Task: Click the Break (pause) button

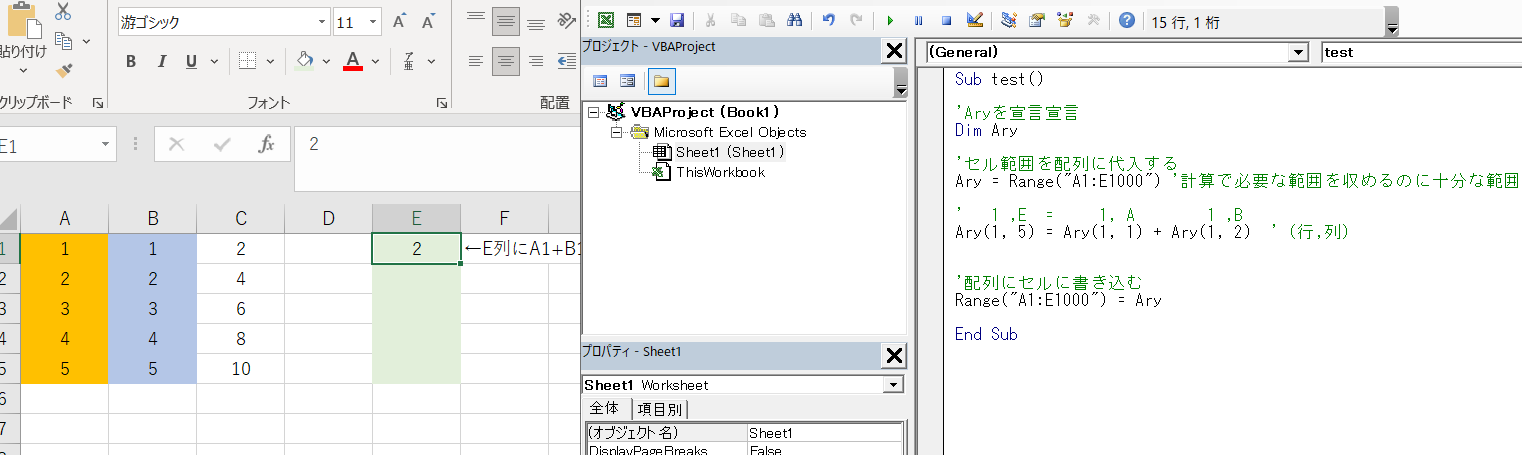Action: (918, 20)
